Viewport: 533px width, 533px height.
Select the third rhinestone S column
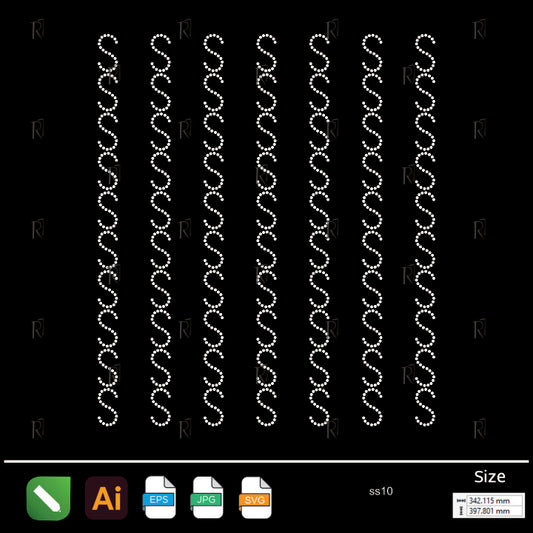tap(213, 230)
